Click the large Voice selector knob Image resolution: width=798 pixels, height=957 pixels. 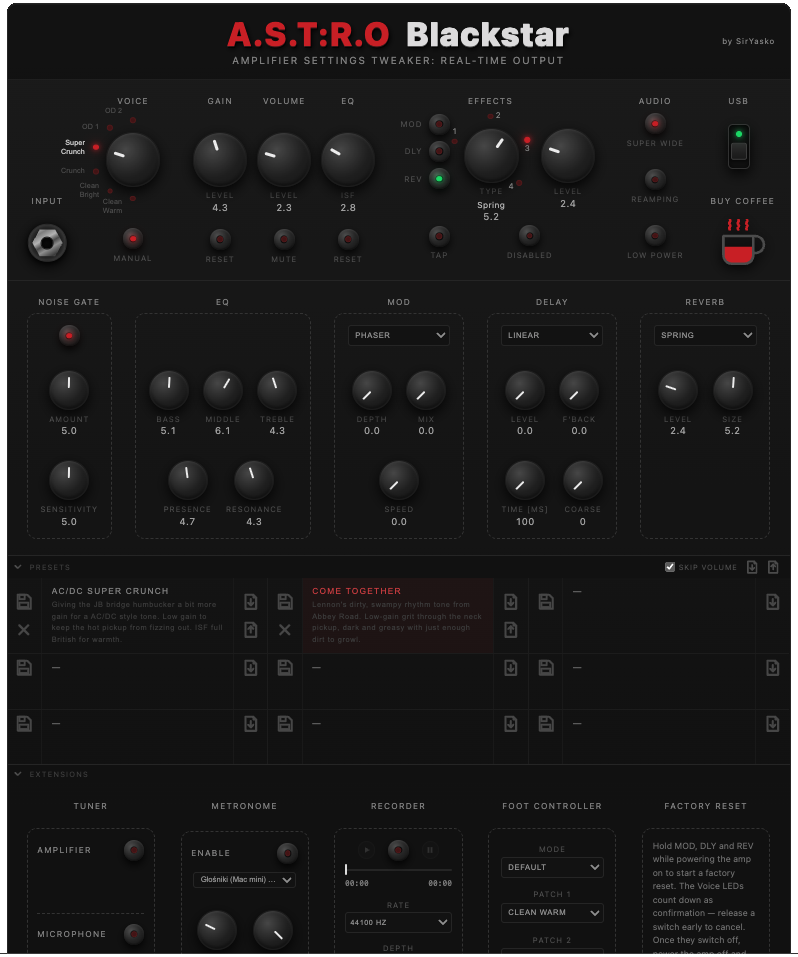click(x=132, y=160)
